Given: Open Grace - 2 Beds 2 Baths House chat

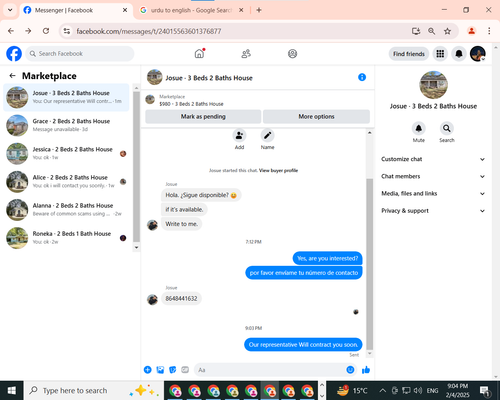Looking at the screenshot, I should tap(66, 125).
